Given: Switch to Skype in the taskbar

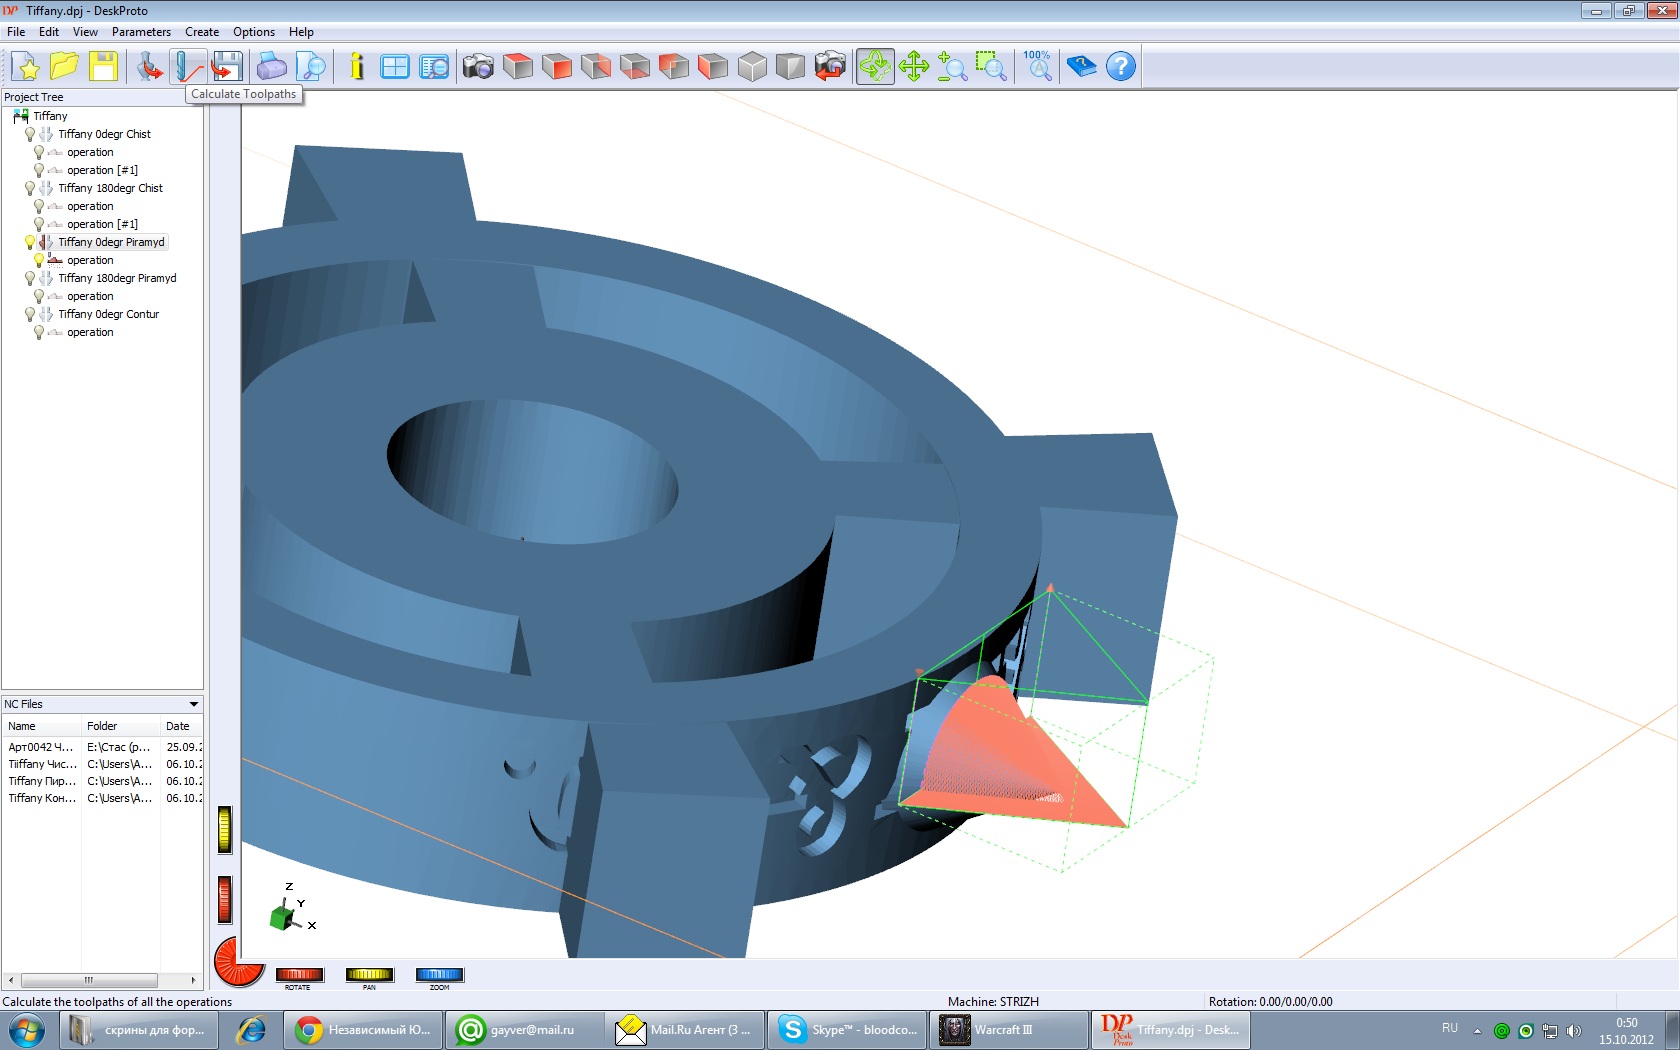Looking at the screenshot, I should click(848, 1029).
